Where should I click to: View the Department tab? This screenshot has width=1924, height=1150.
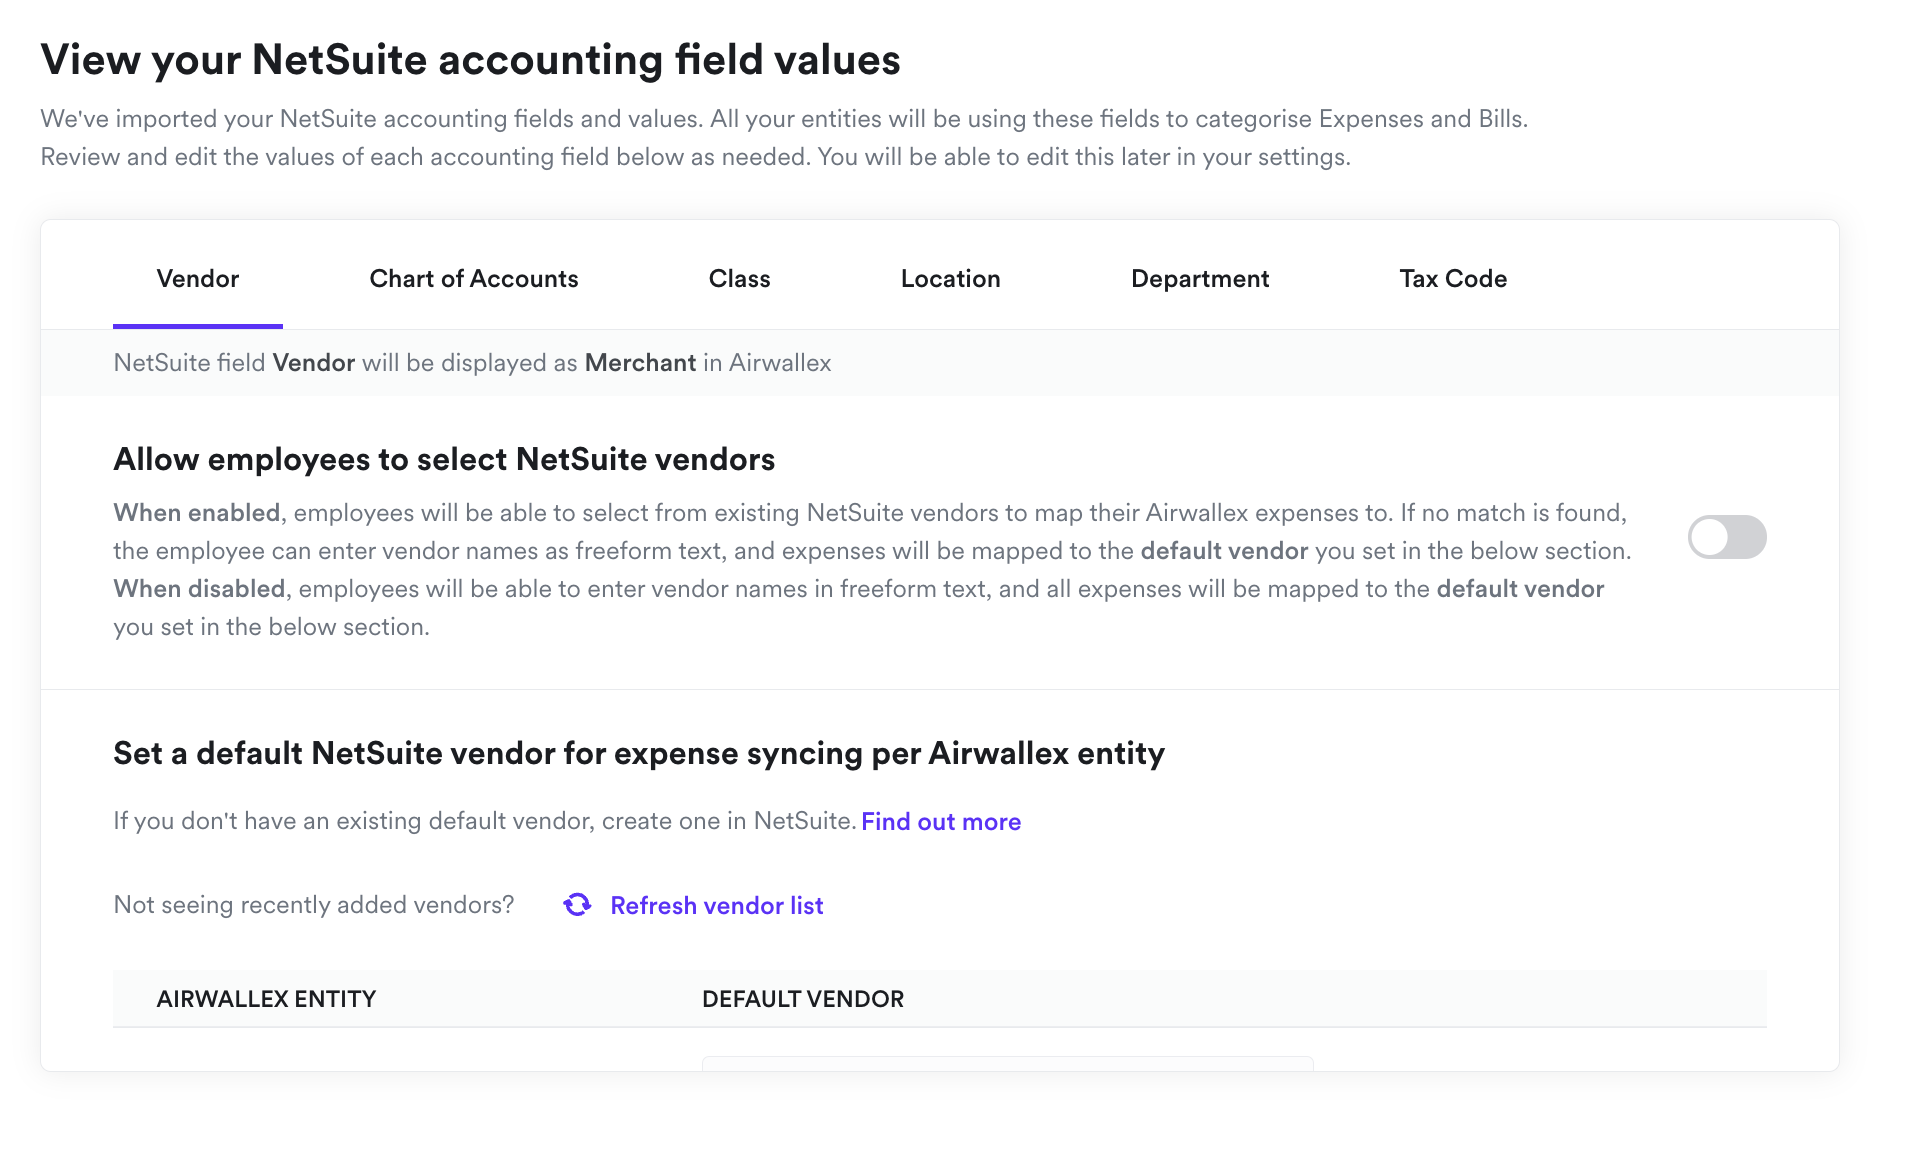tap(1199, 279)
